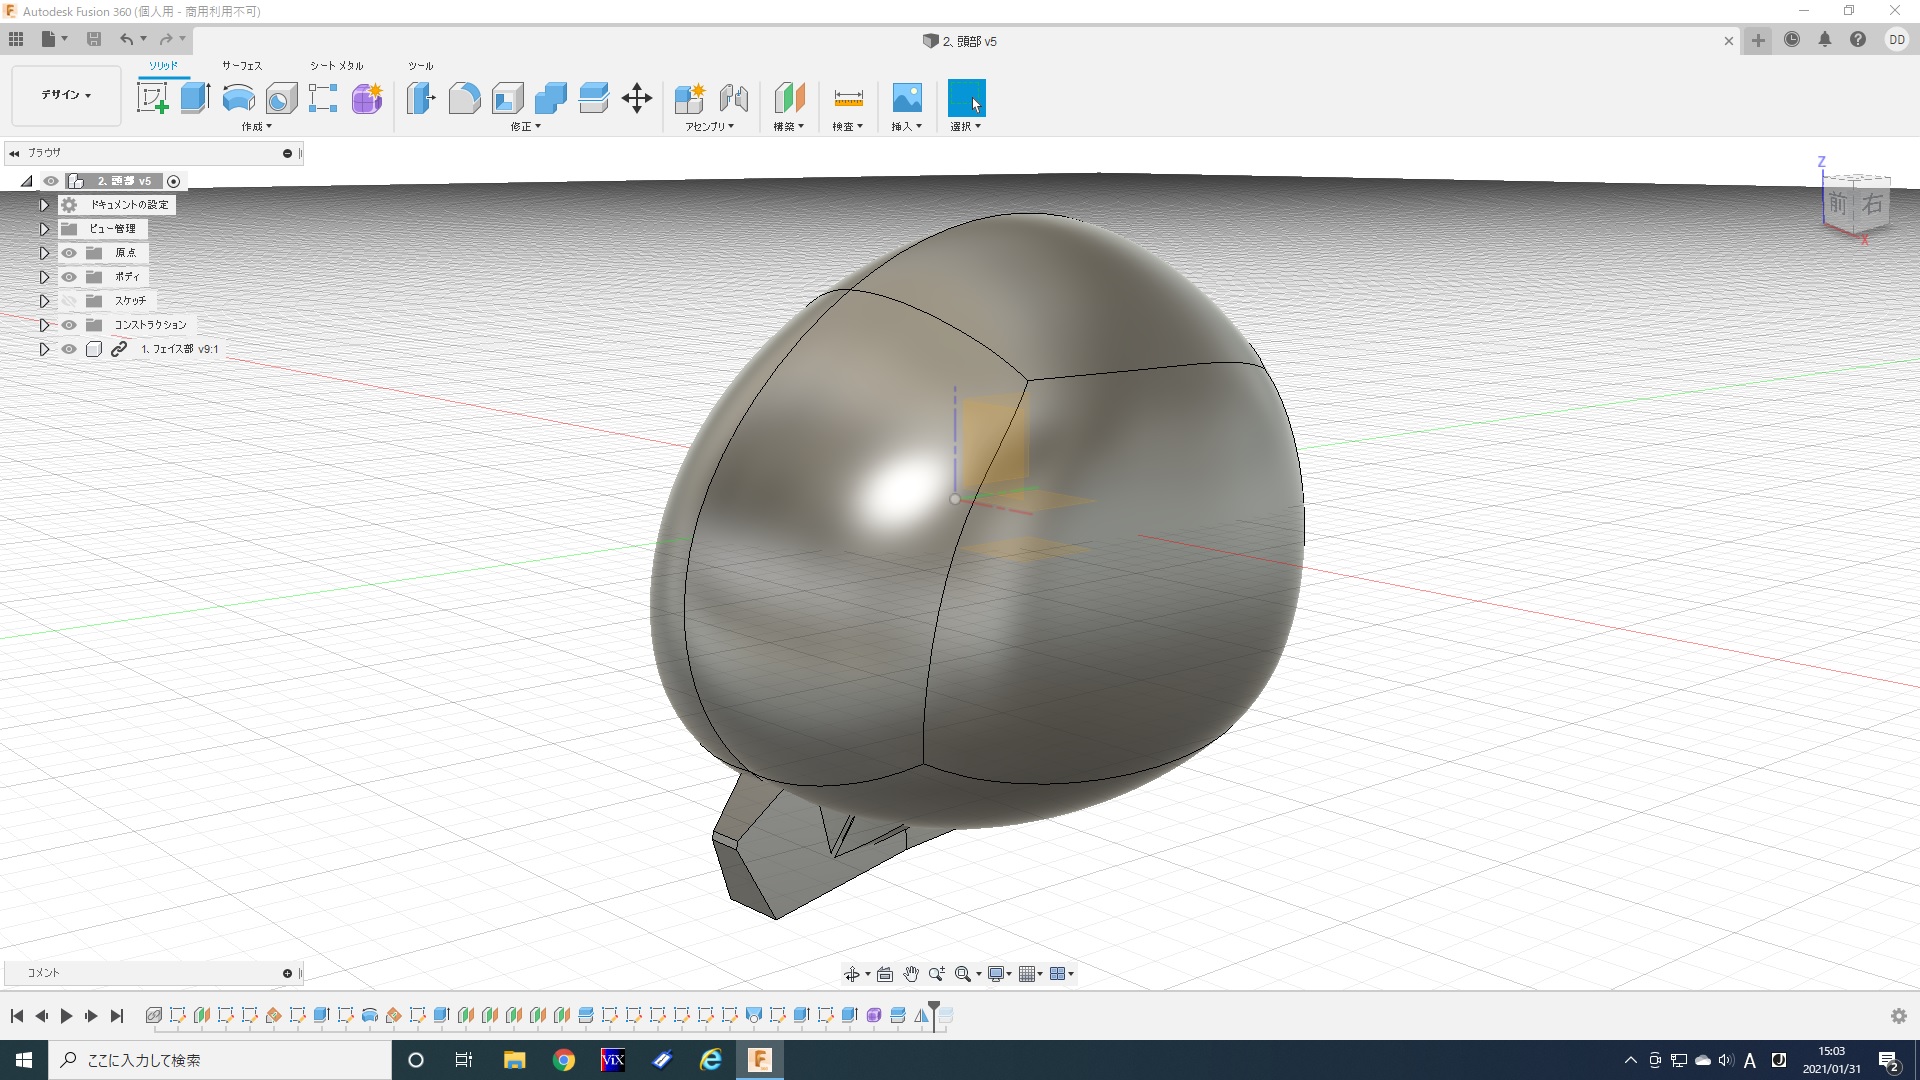Toggle visibility of コンストラクション folder

tap(69, 325)
